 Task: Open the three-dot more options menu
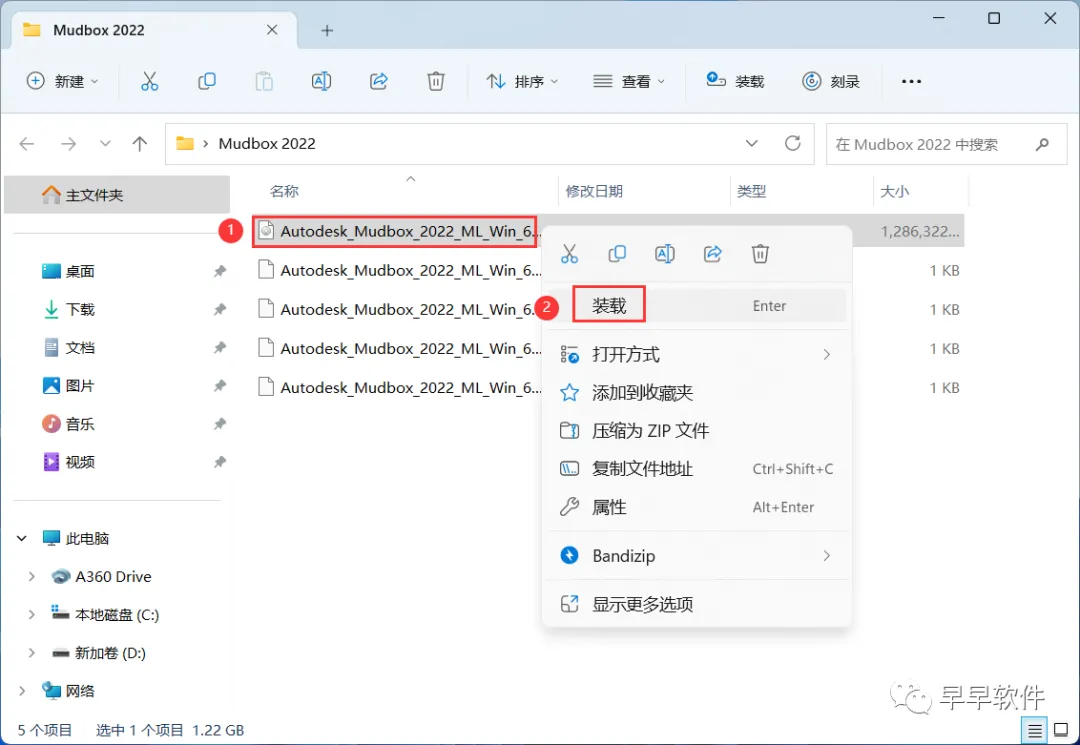(x=911, y=81)
